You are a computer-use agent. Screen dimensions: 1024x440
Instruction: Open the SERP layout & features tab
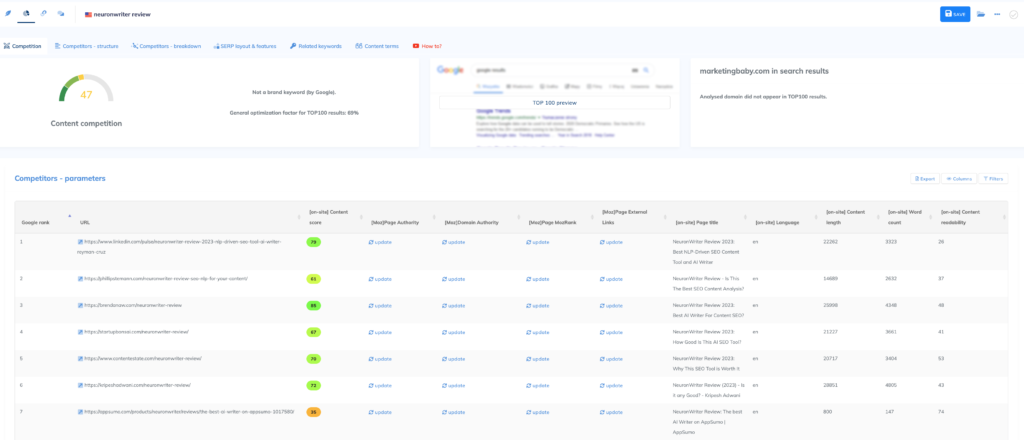(244, 46)
